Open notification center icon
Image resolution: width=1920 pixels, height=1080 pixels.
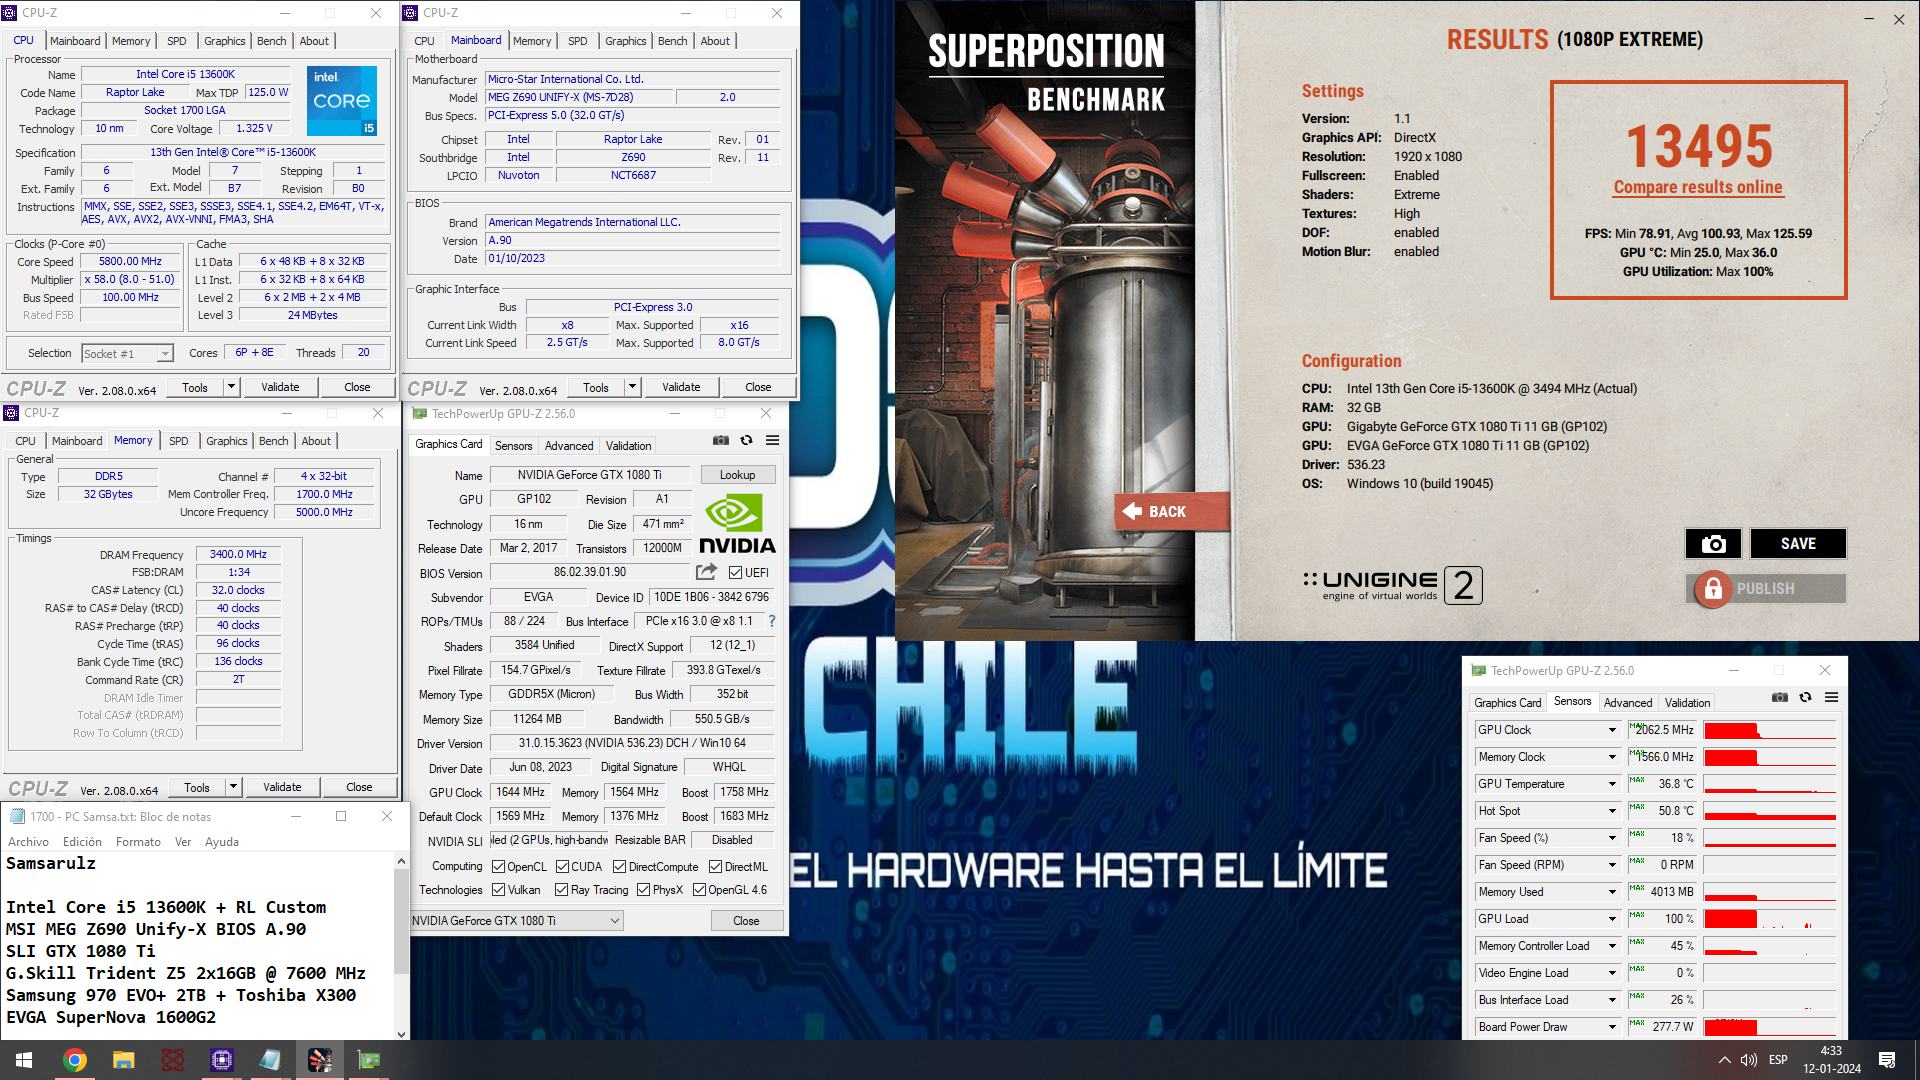pyautogui.click(x=1887, y=1060)
